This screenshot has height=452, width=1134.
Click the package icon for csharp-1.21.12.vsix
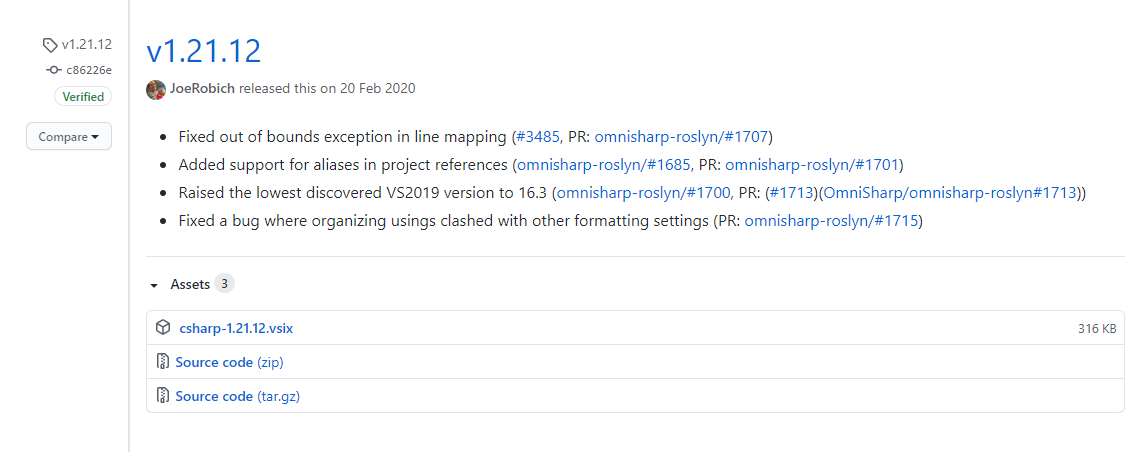coord(163,328)
